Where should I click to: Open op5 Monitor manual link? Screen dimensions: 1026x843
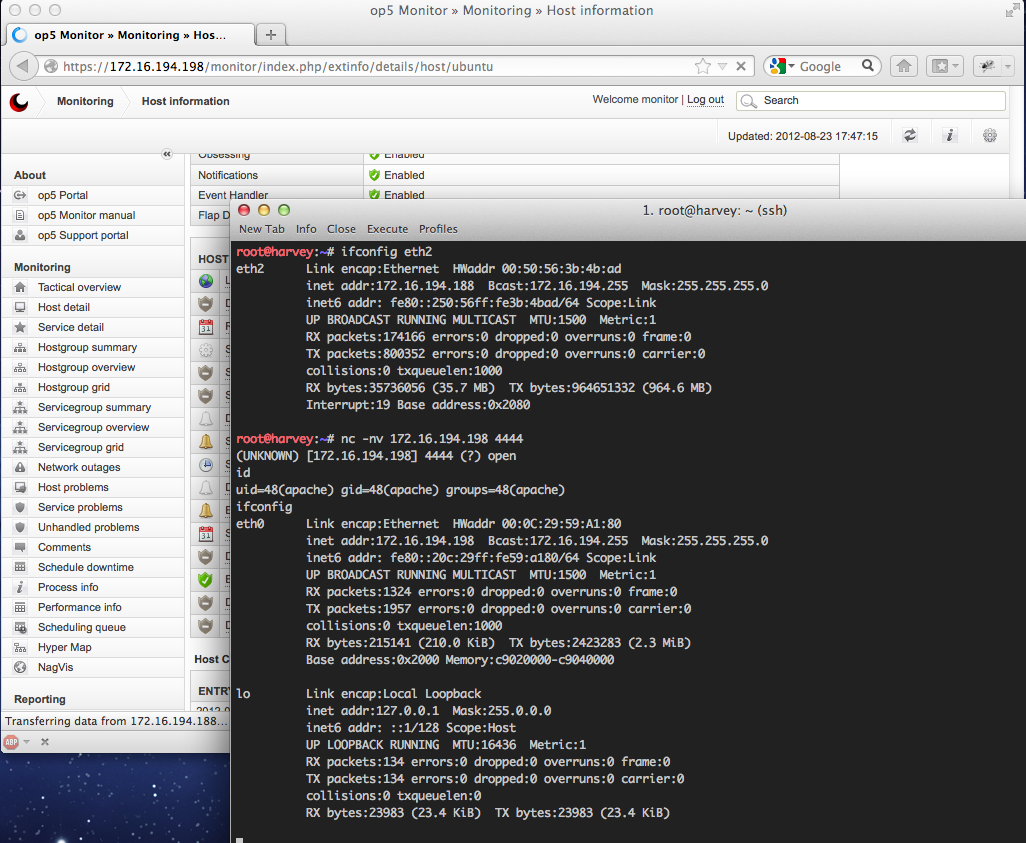pos(86,215)
